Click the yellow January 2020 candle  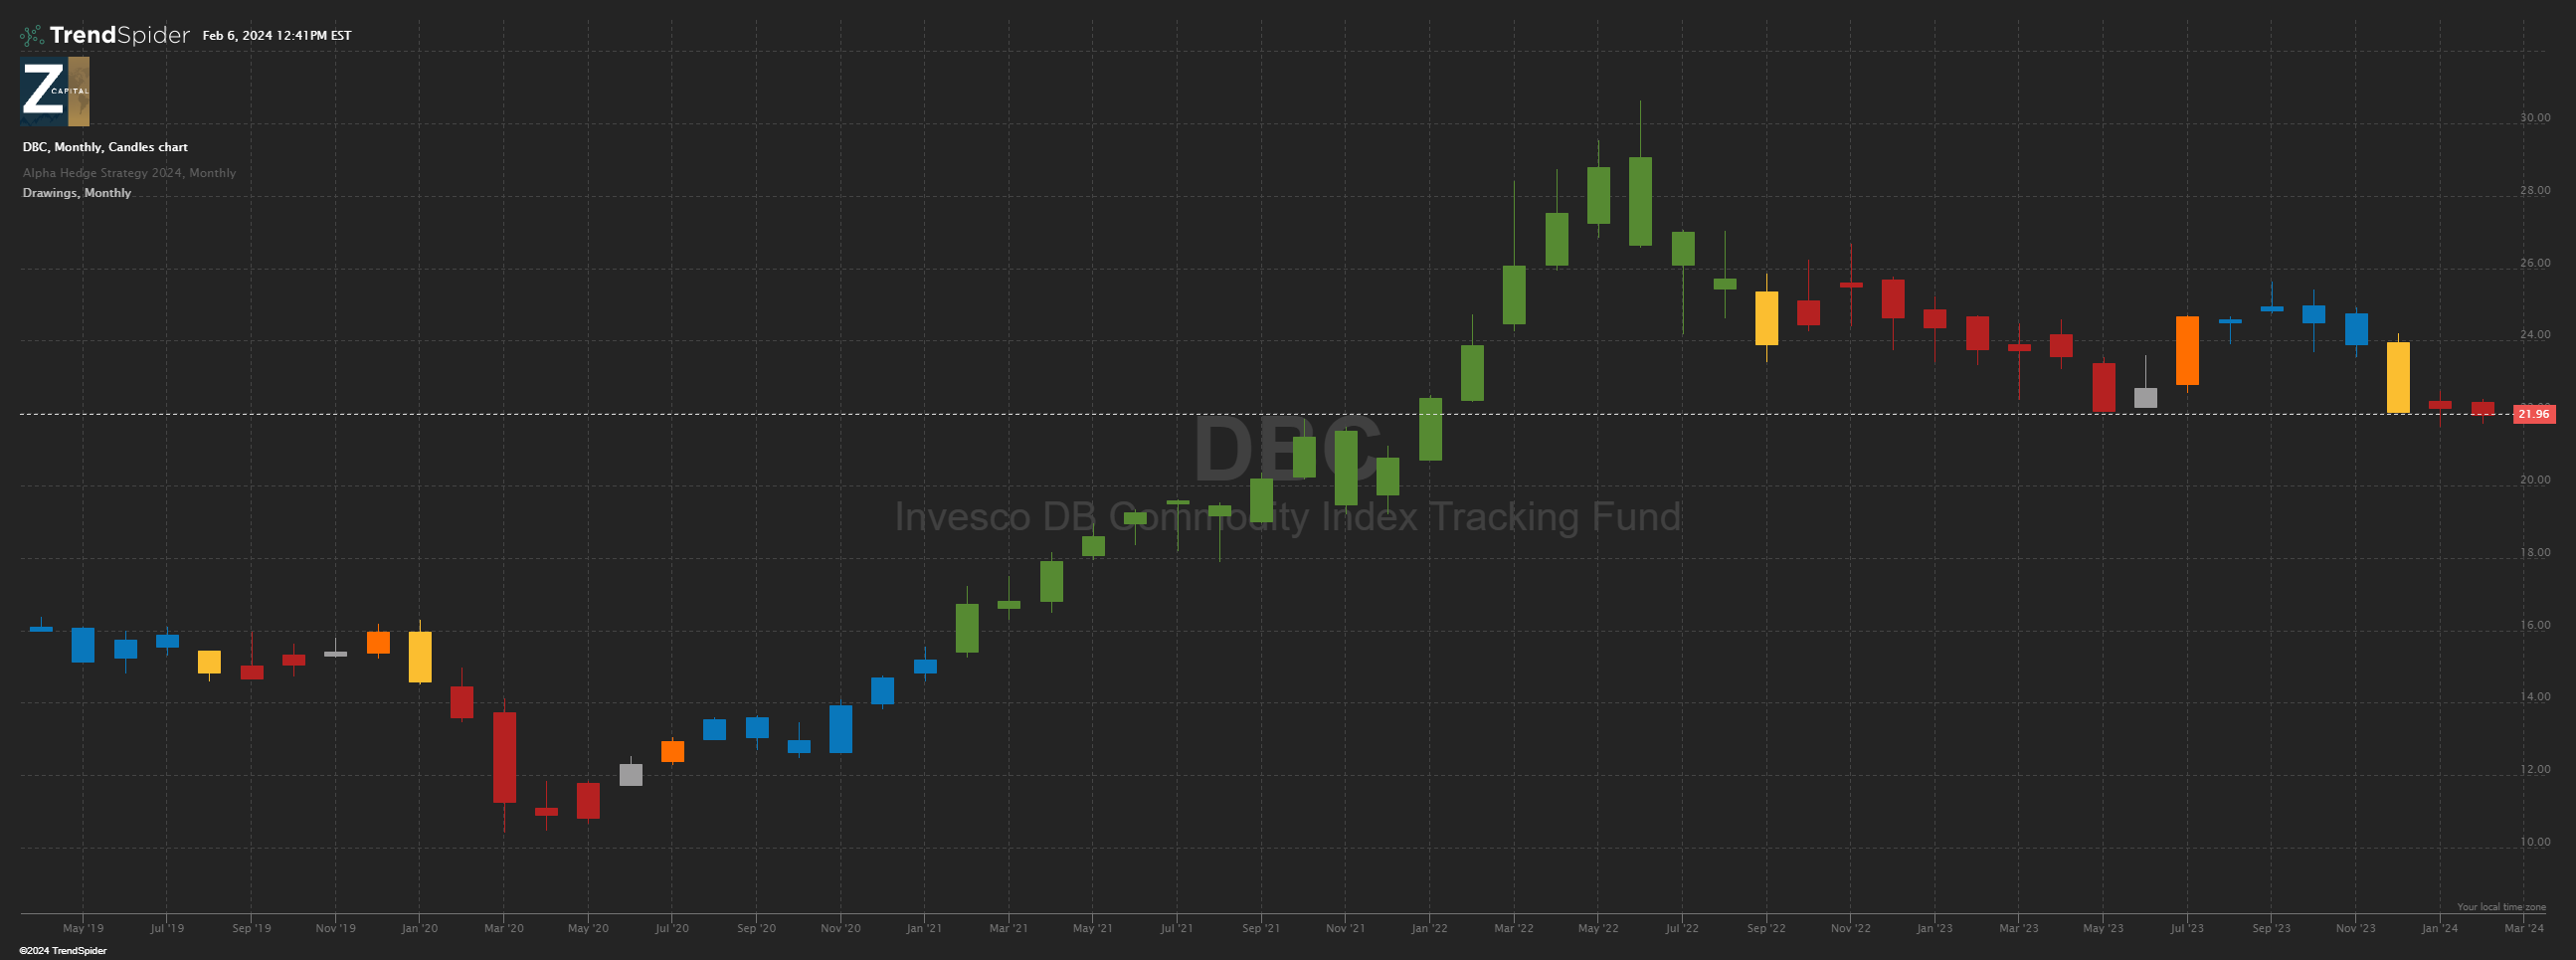(x=420, y=657)
